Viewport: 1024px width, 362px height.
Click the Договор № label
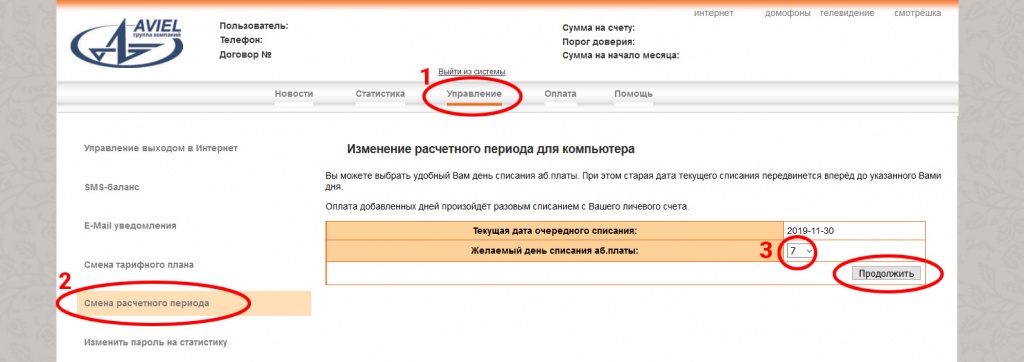click(246, 54)
